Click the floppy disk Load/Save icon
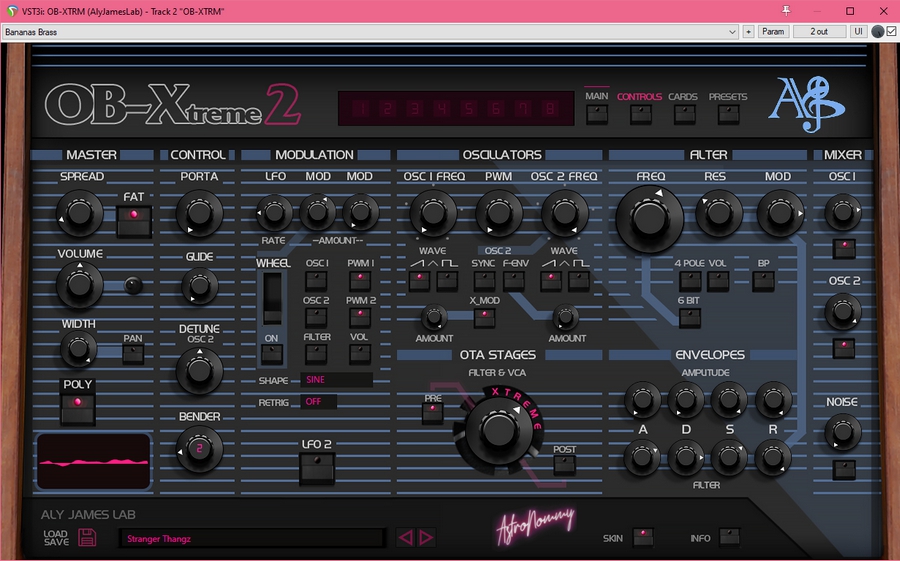Viewport: 900px width, 561px height. (x=87, y=538)
